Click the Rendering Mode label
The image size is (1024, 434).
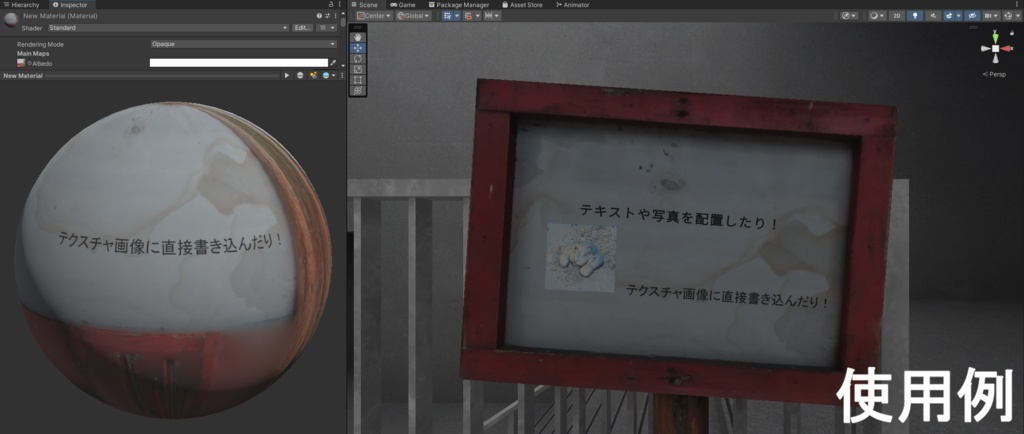point(40,44)
